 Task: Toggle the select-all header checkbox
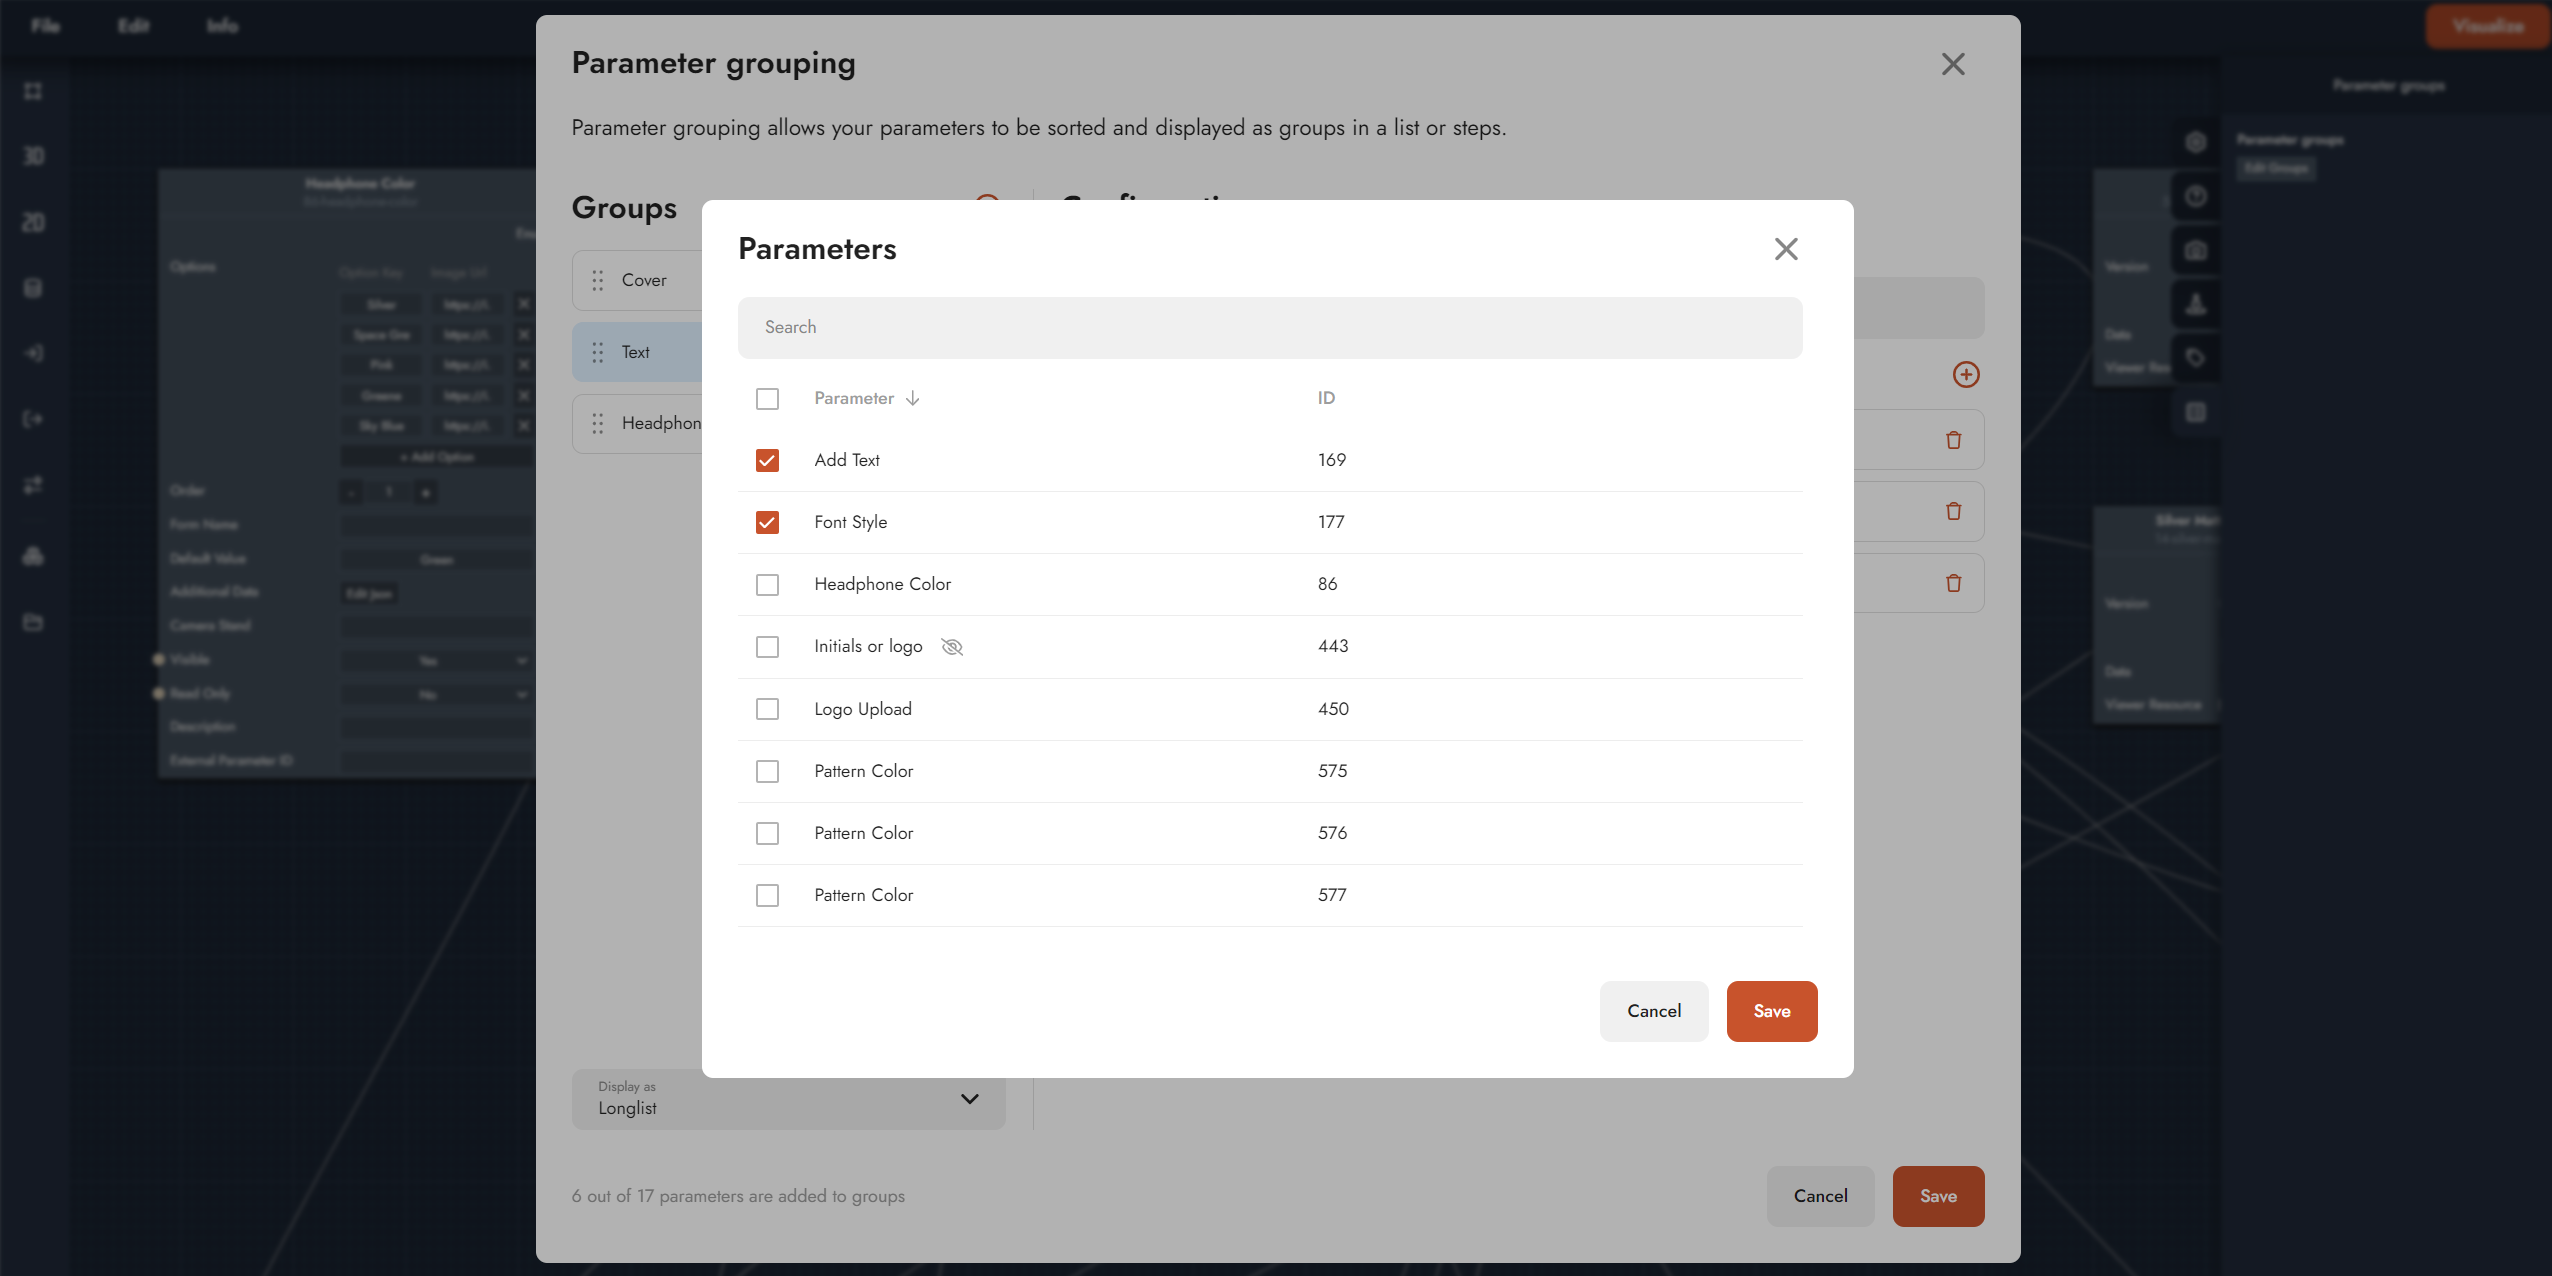[767, 398]
